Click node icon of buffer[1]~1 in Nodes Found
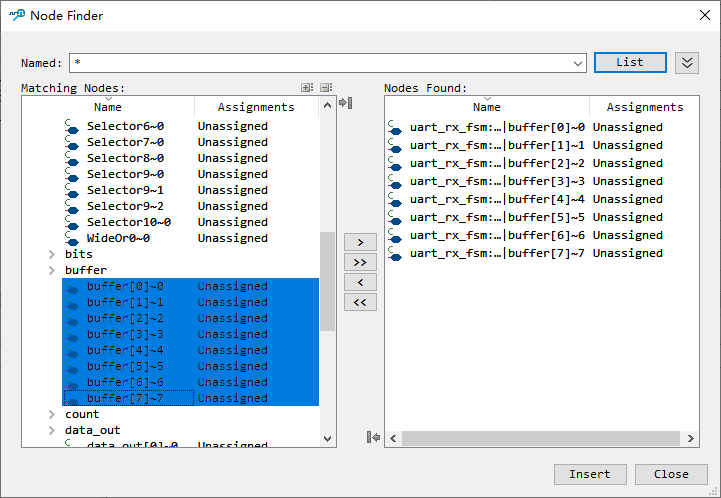 395,146
